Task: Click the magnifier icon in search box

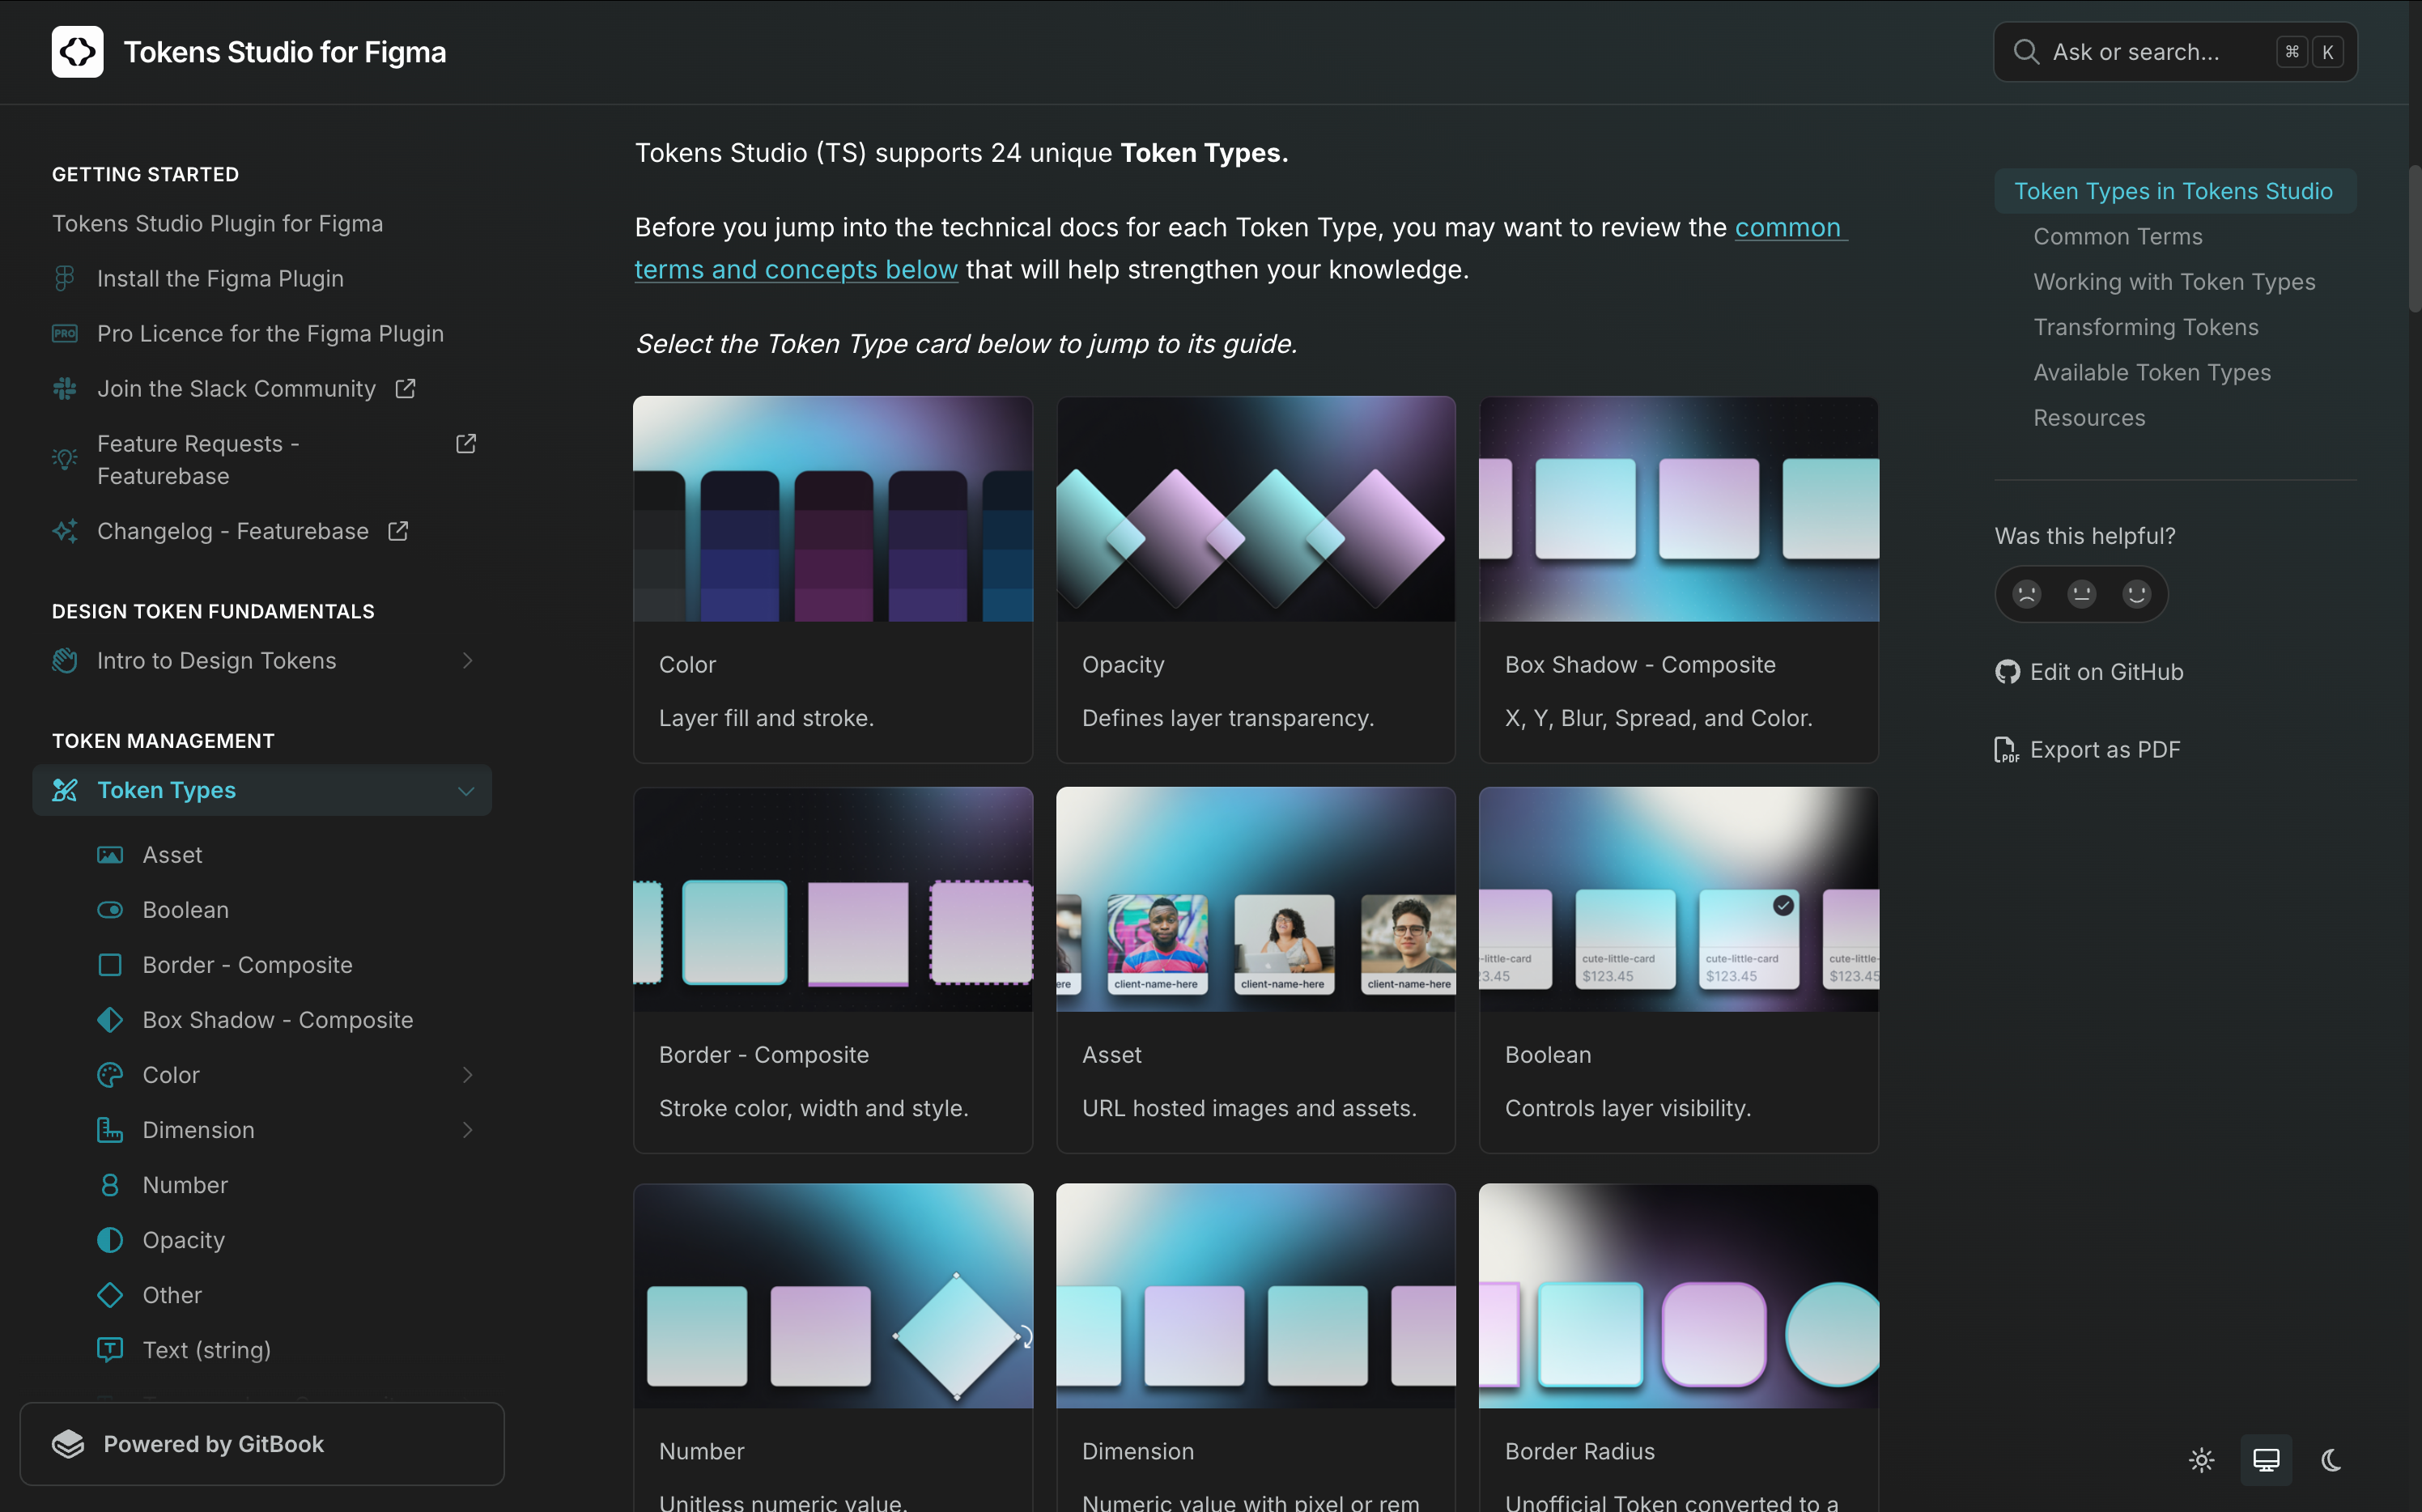Action: pos(2026,52)
